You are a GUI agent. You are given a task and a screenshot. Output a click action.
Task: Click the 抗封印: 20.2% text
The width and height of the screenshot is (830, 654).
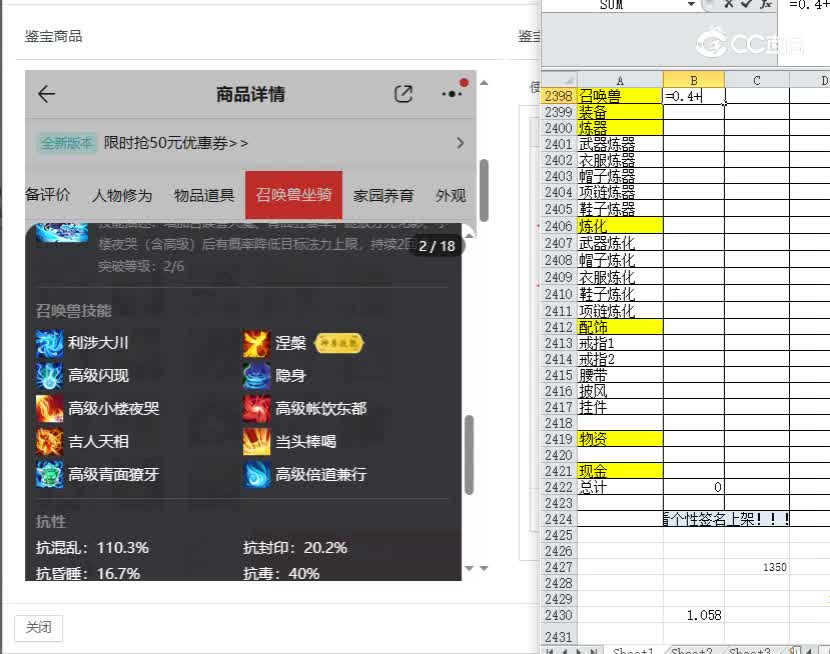coord(295,548)
